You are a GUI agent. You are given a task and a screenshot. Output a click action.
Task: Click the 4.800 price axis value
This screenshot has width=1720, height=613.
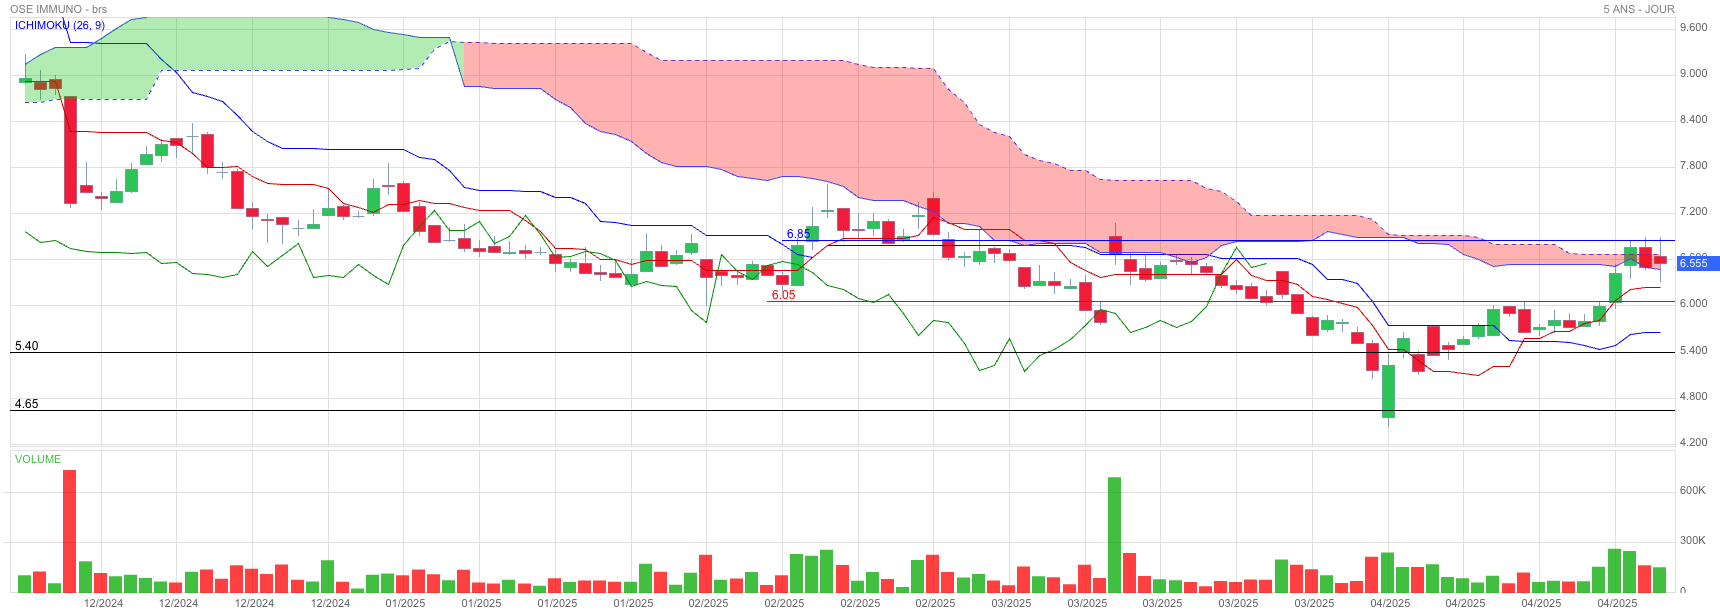1694,397
